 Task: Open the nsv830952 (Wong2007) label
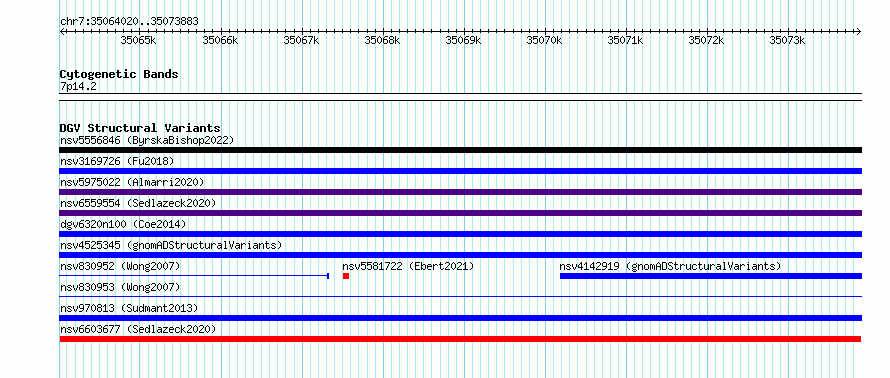[x=120, y=266]
